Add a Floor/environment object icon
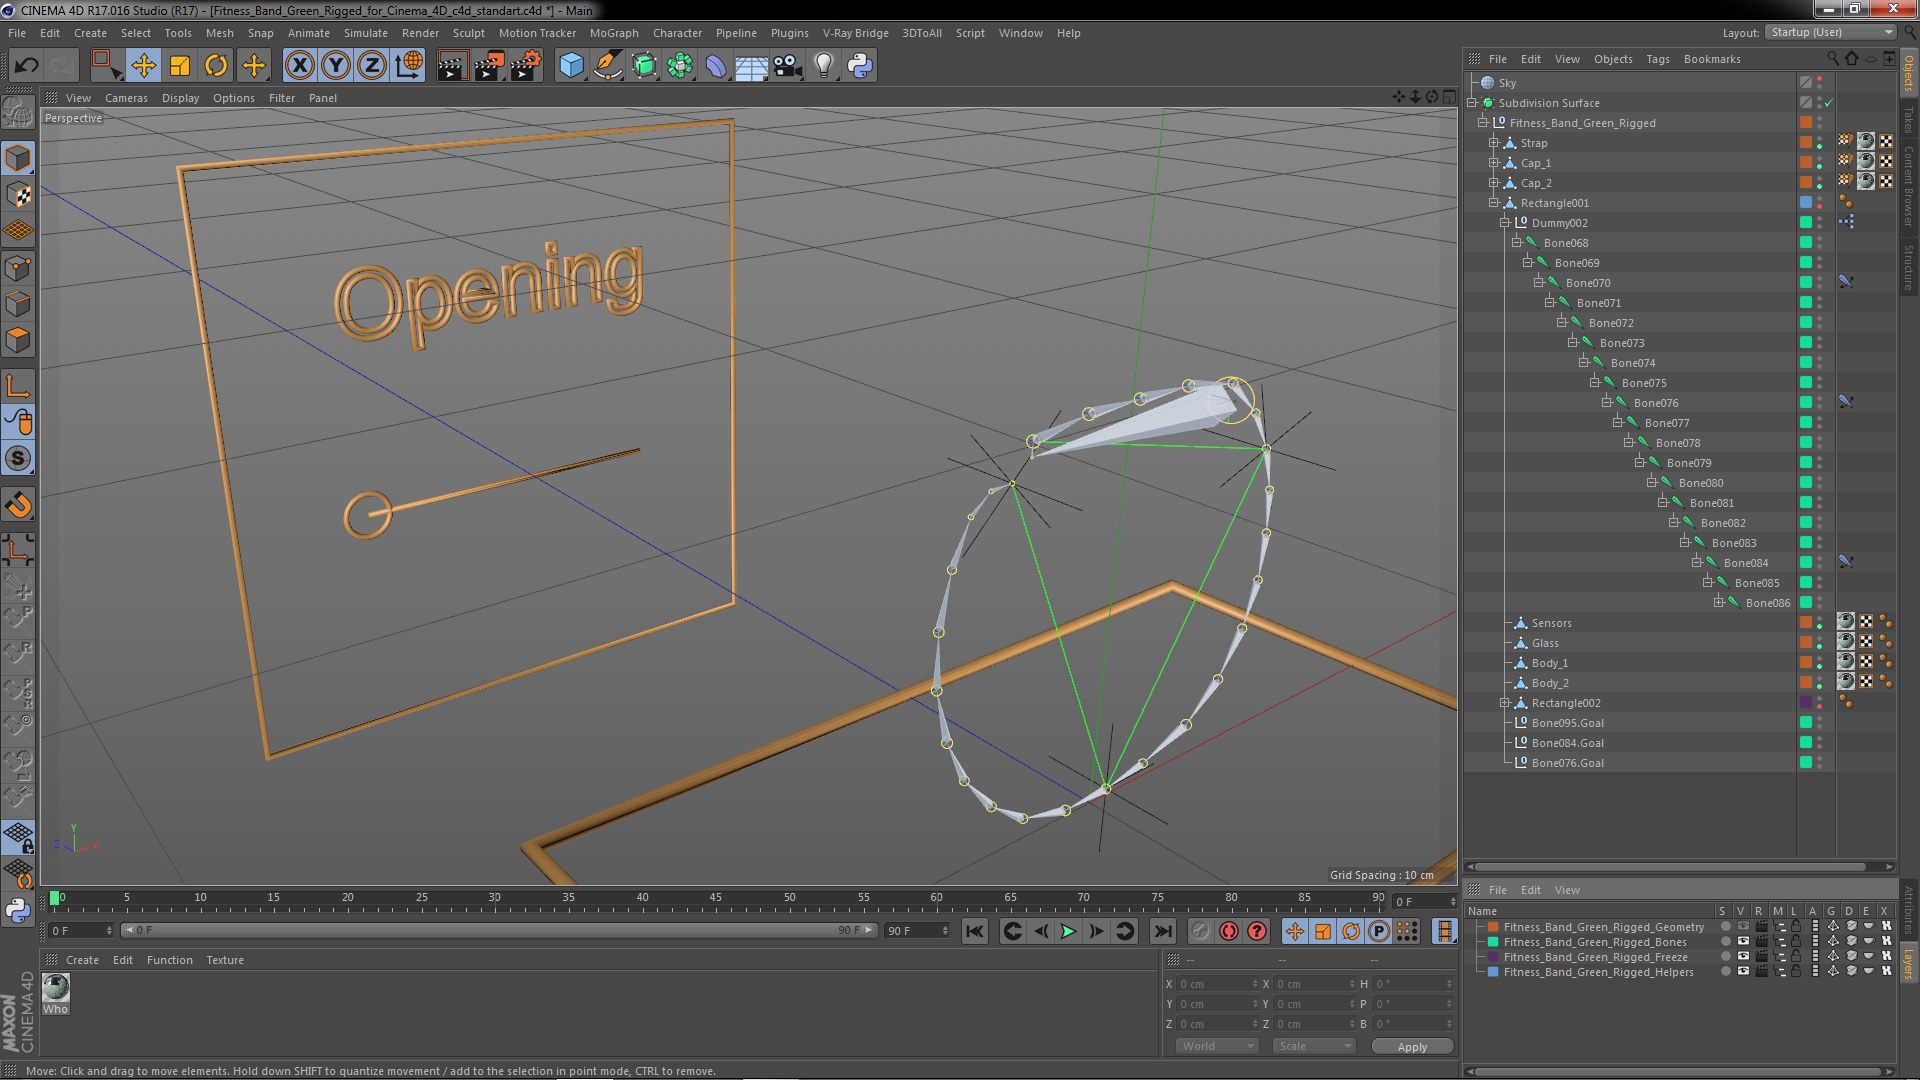 751,66
